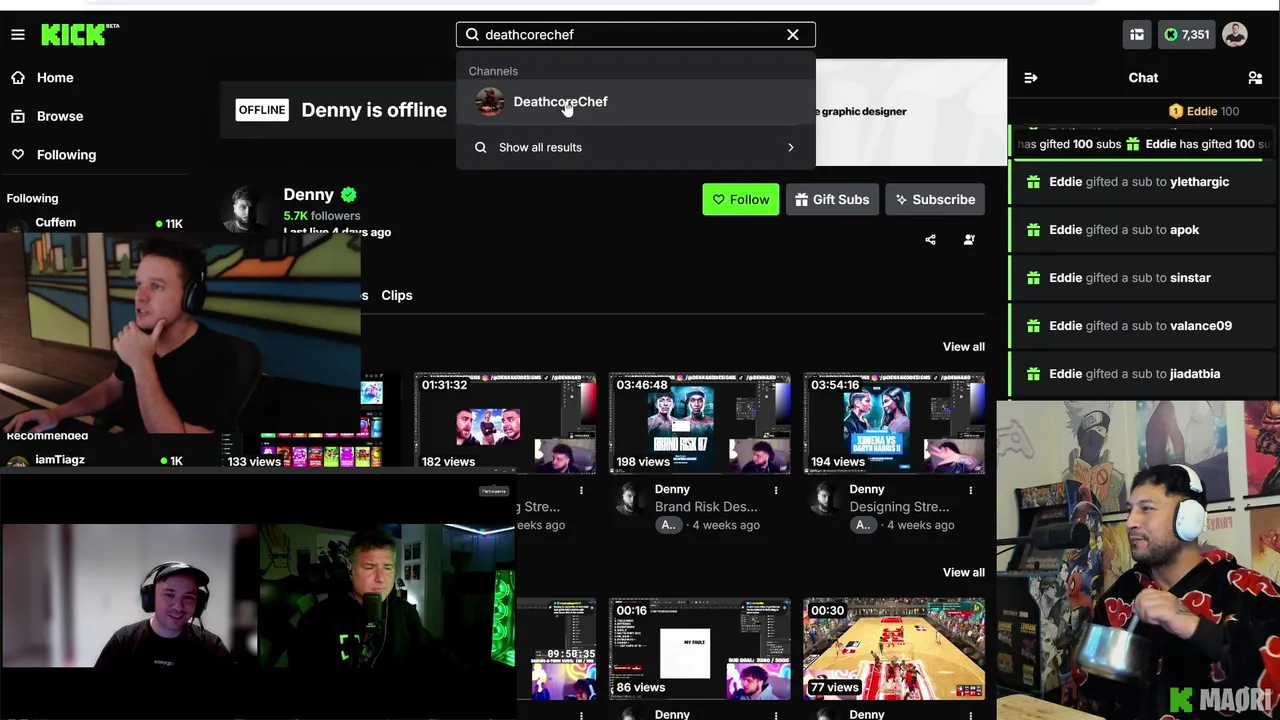Open options menu for the 01:31:32 video
1280x720 pixels.
pos(582,490)
